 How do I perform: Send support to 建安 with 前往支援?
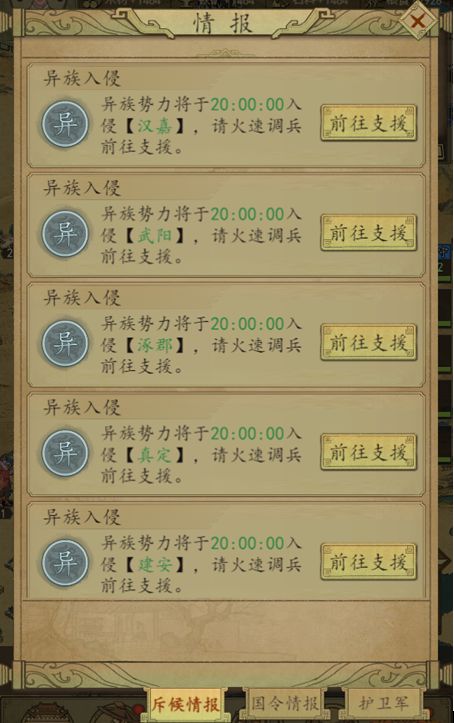click(368, 562)
